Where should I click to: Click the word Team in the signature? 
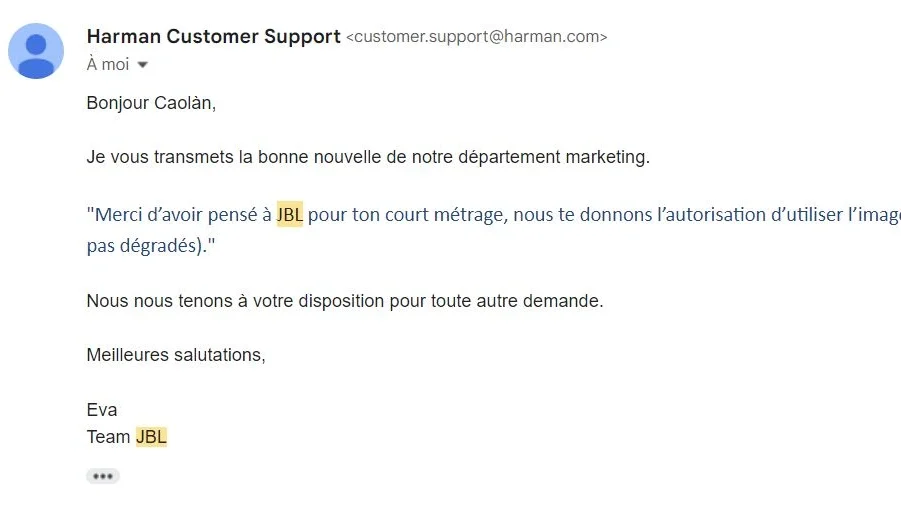pos(109,437)
